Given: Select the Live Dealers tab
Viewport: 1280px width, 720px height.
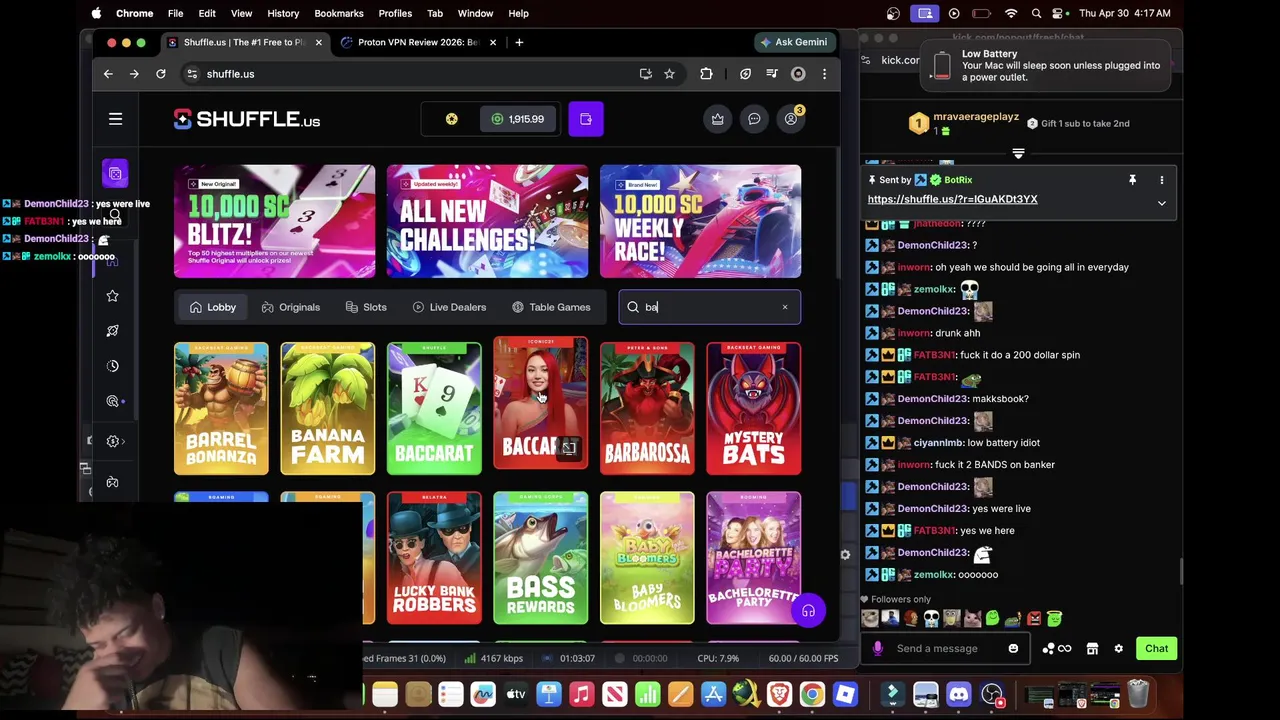Looking at the screenshot, I should point(449,307).
